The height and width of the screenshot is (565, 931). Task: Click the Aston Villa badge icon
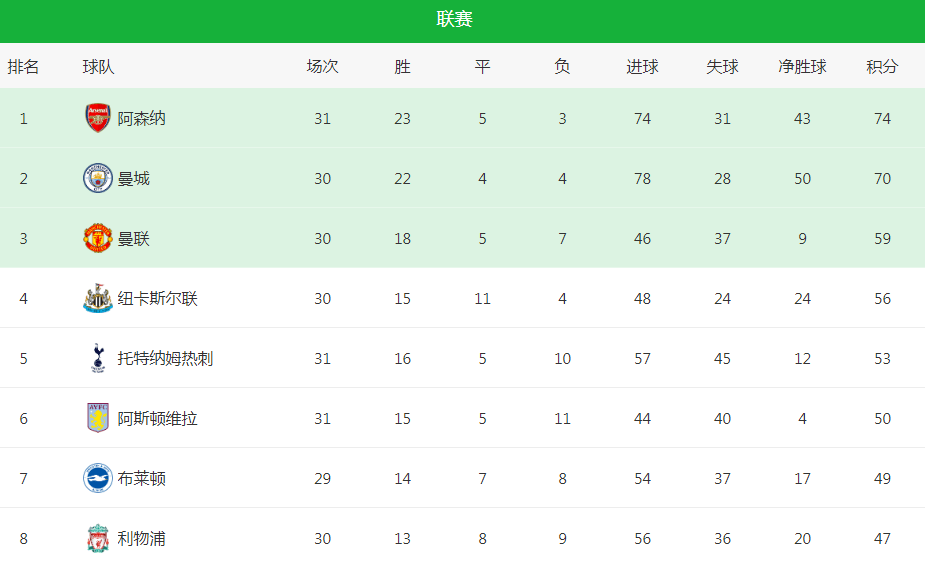coord(97,418)
